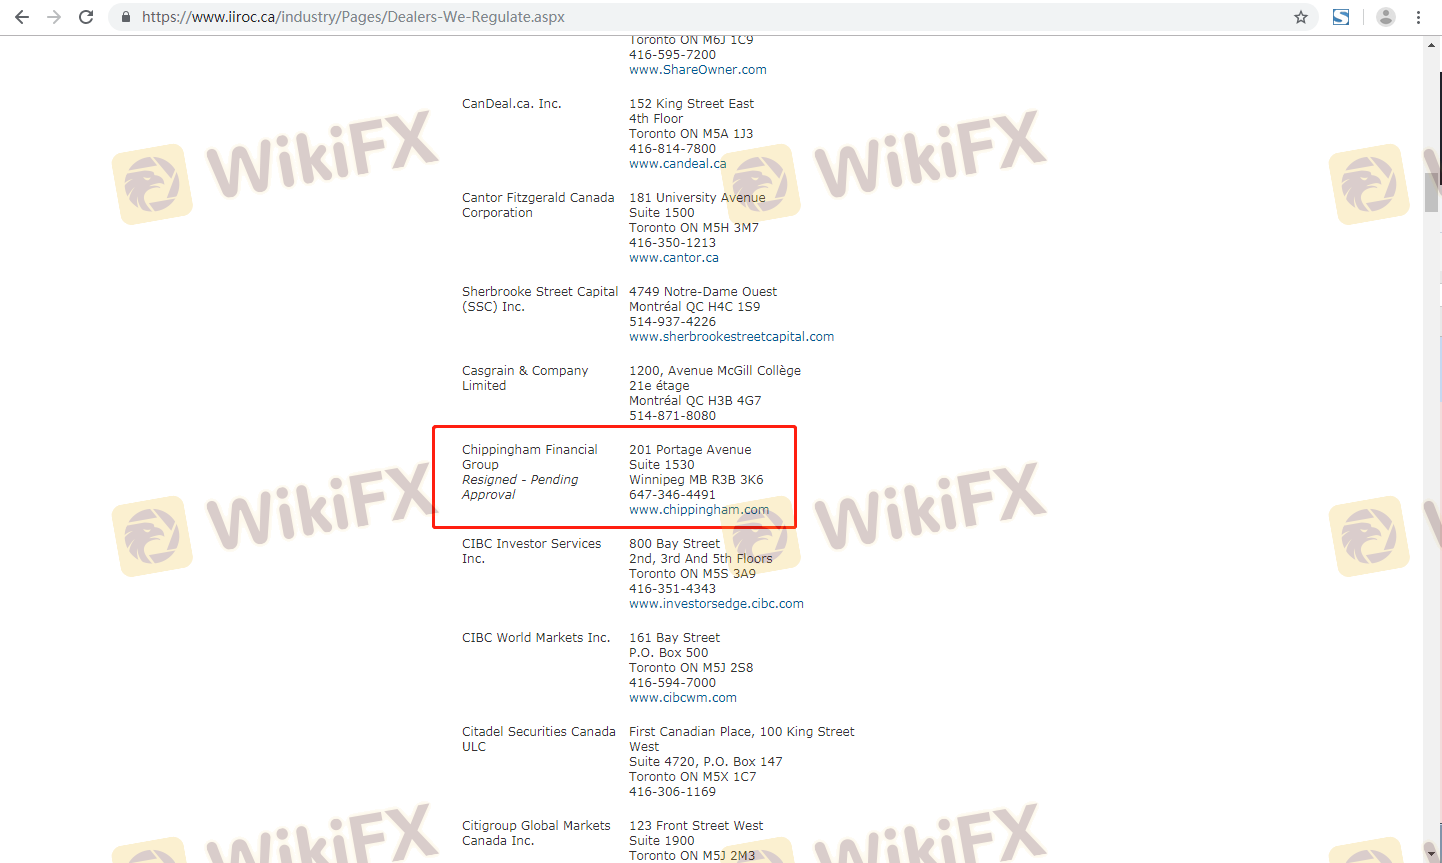Select Chippingham Financial Group name
Screen dimensions: 1442x863
pyautogui.click(x=530, y=457)
